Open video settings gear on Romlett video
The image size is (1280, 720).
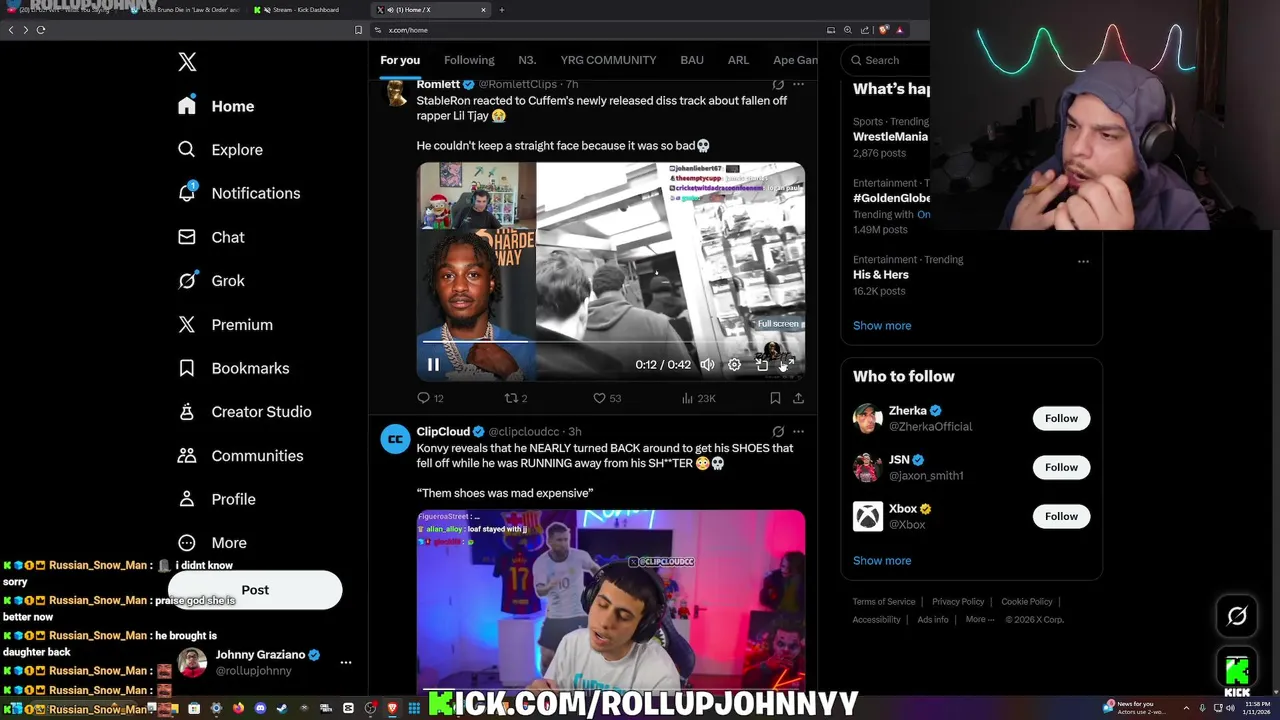(x=734, y=365)
